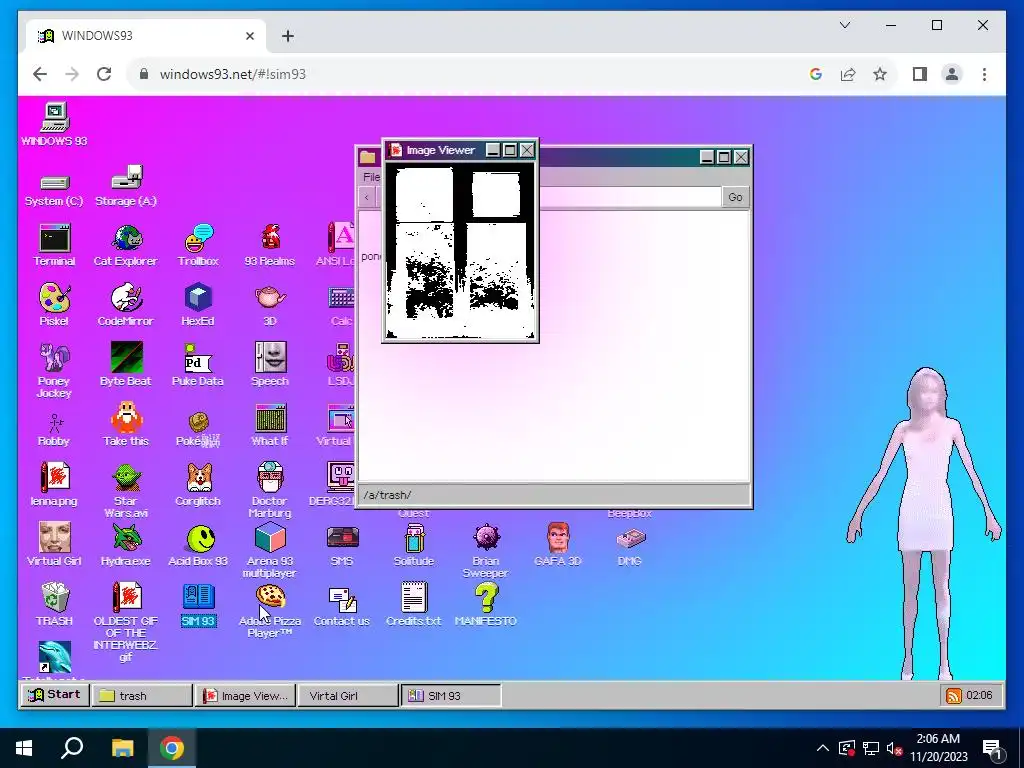Open Windows notification center

pos(991,748)
